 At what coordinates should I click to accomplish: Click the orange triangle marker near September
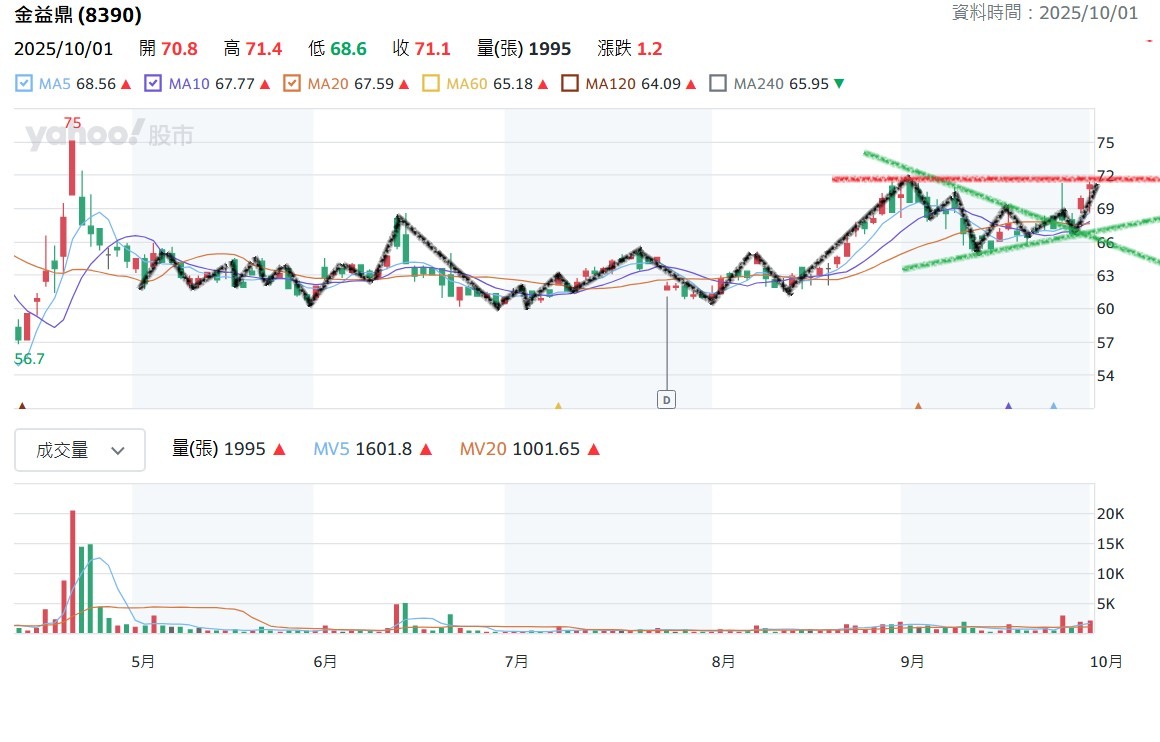point(918,406)
